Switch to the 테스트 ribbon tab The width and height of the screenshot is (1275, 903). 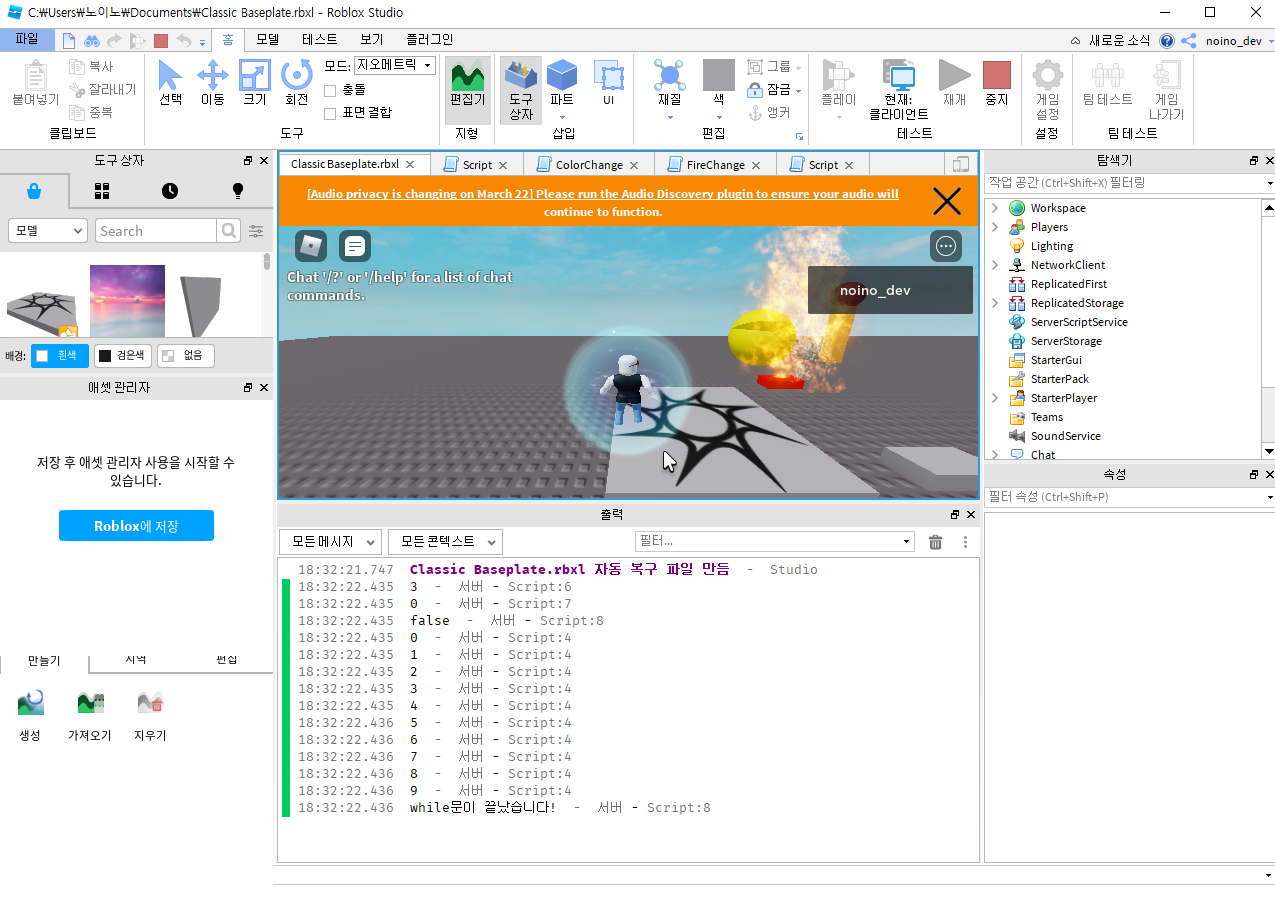pyautogui.click(x=320, y=40)
